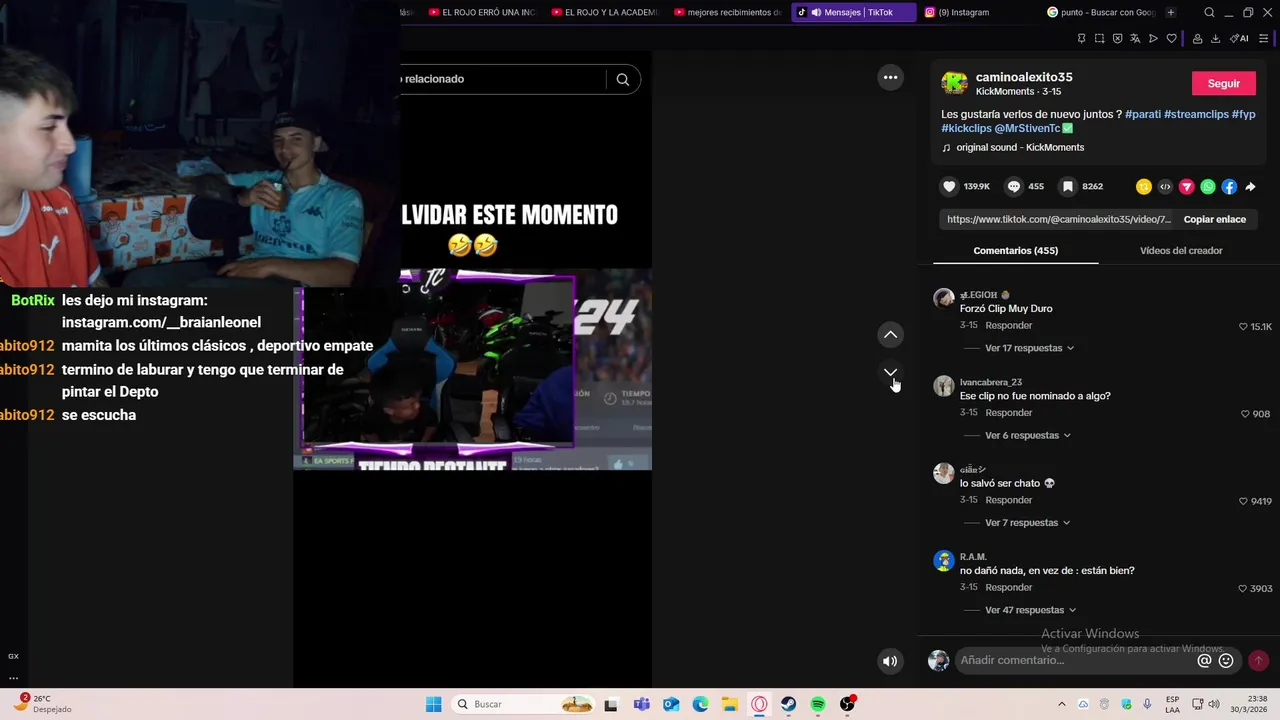Expand 'Ver 6 respuestas' replies
The width and height of the screenshot is (1280, 720).
click(x=1027, y=435)
